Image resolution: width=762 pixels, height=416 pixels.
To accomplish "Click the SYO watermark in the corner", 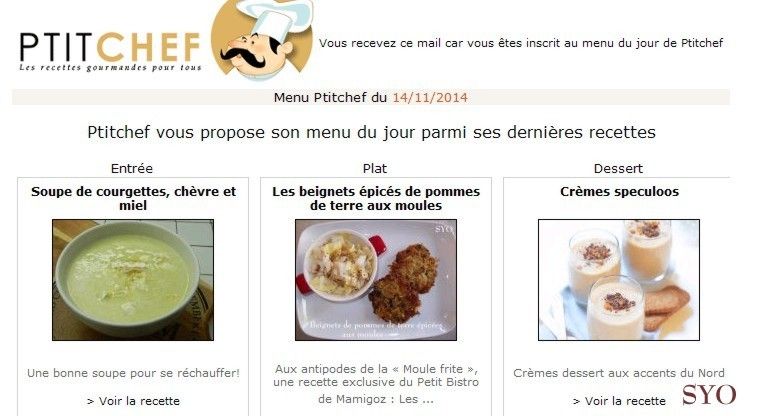I will pos(709,394).
